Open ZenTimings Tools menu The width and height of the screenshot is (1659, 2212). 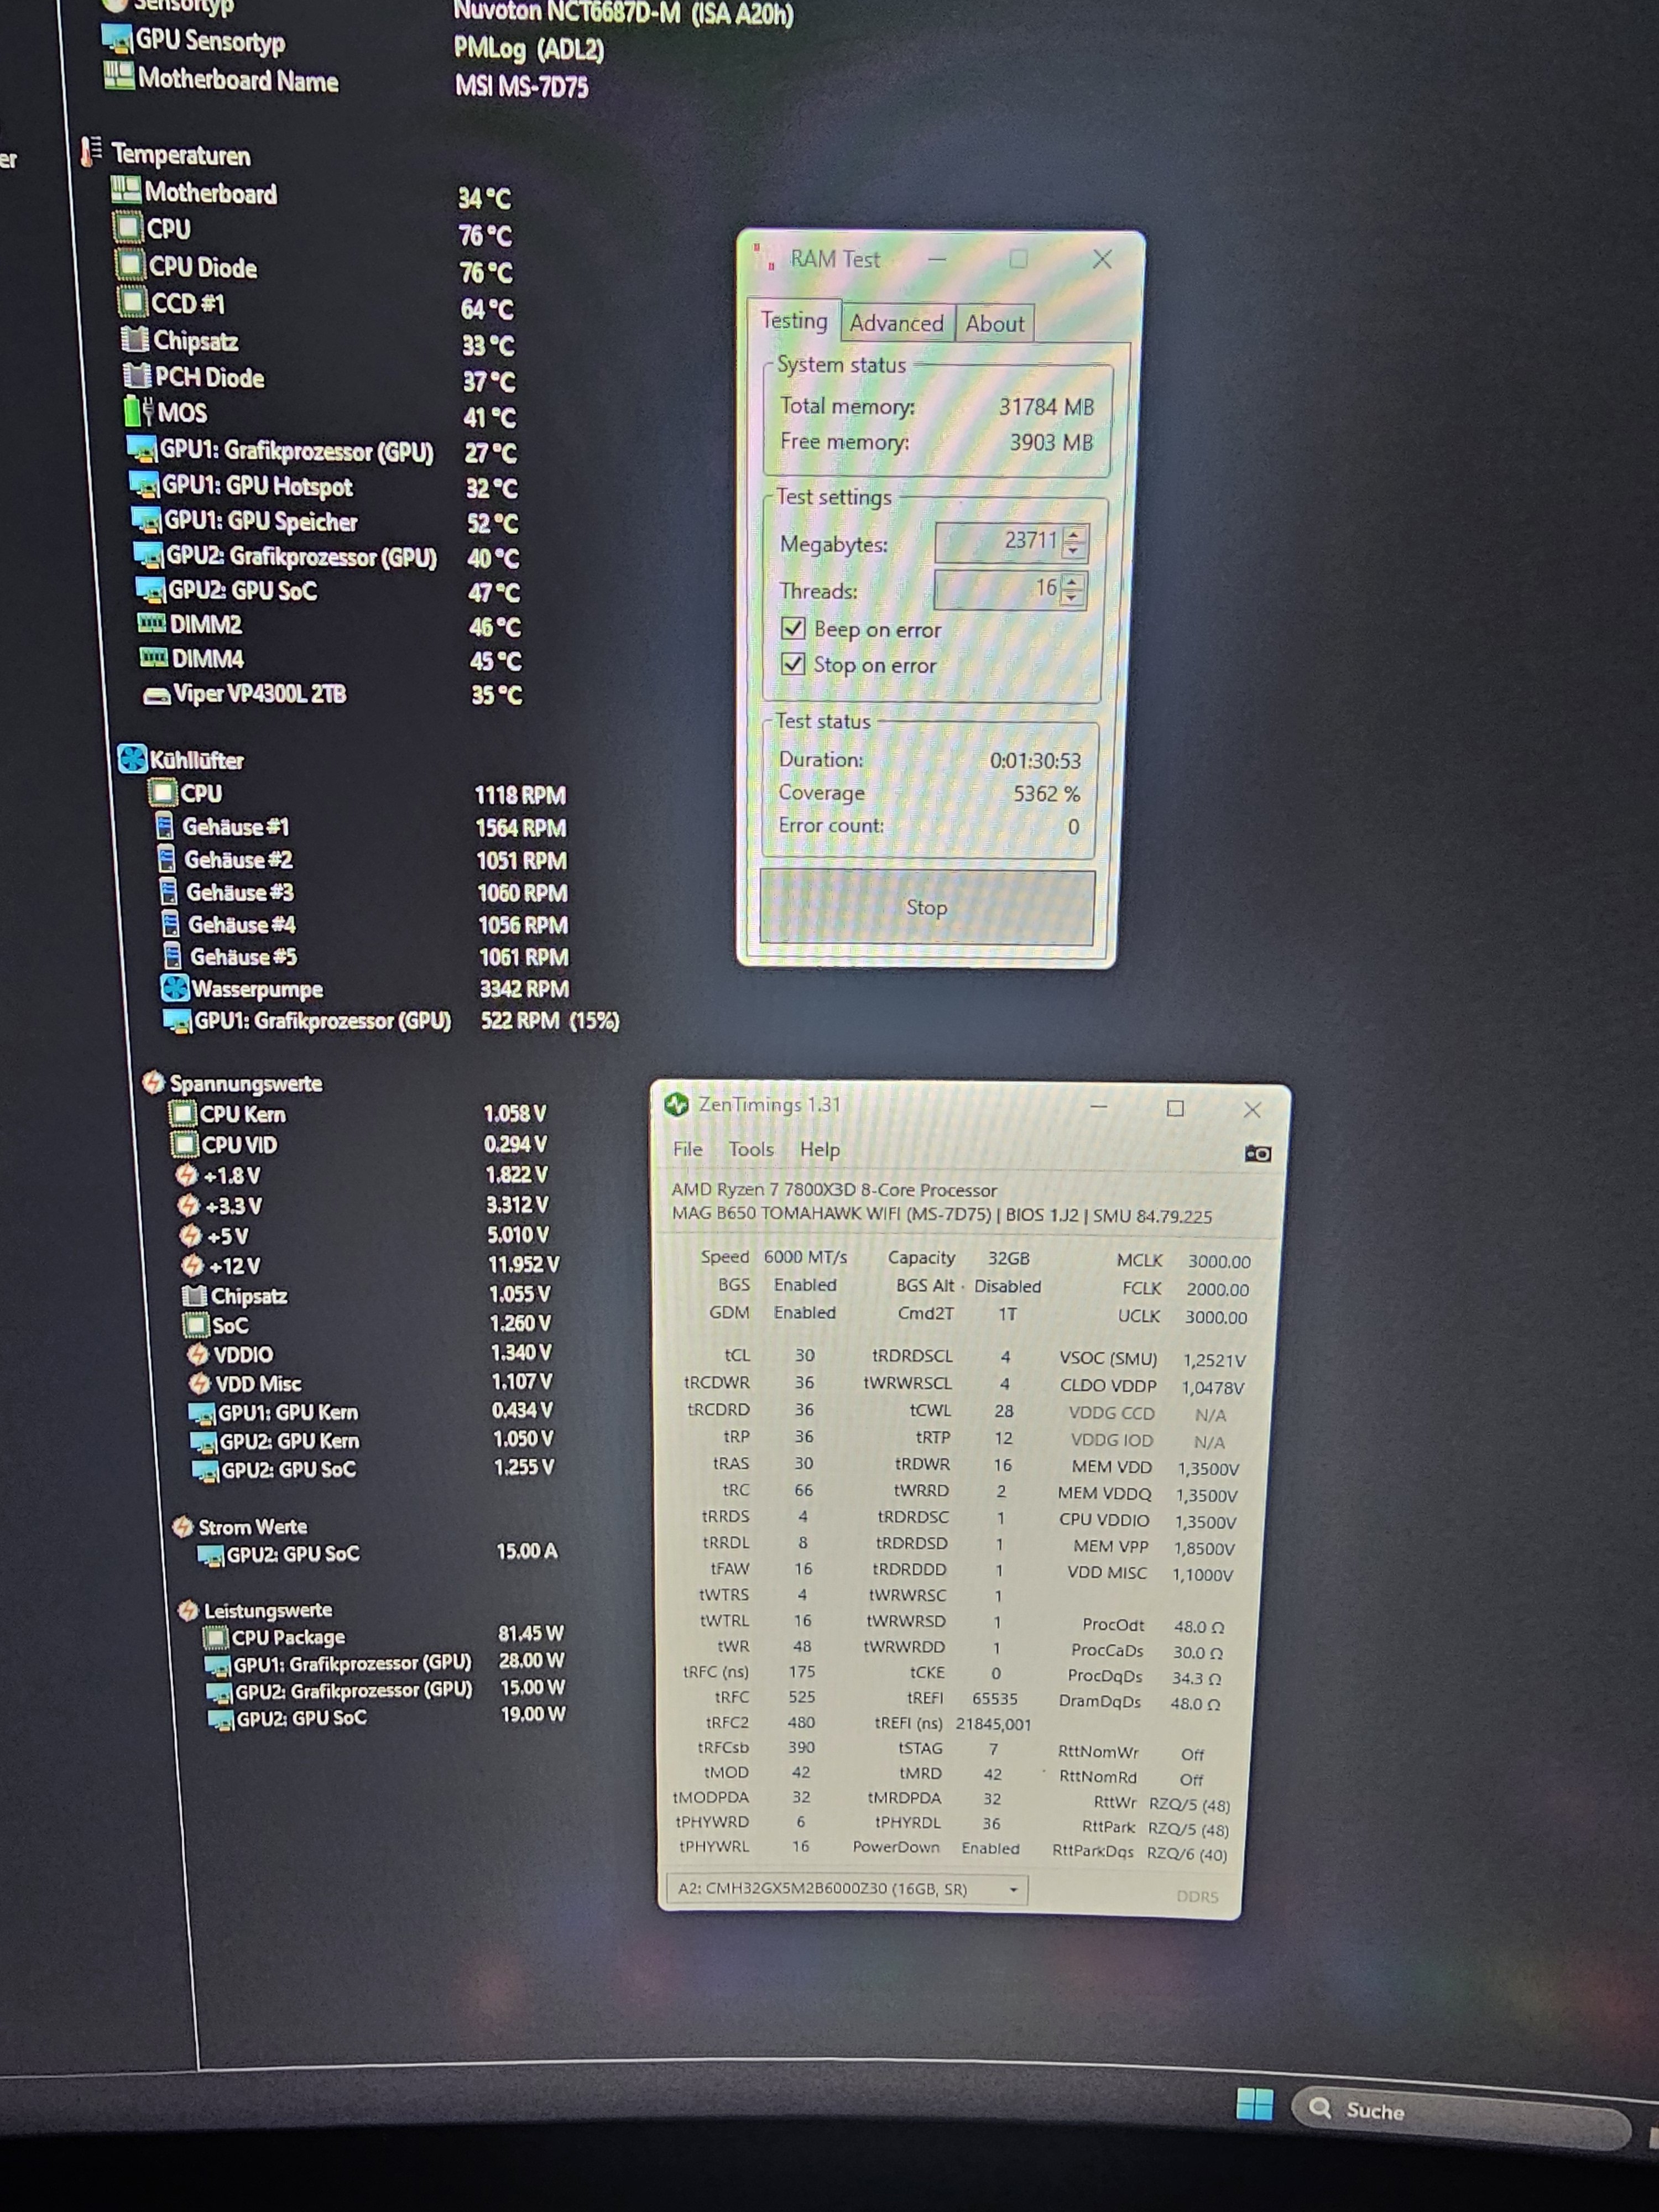pos(750,1149)
